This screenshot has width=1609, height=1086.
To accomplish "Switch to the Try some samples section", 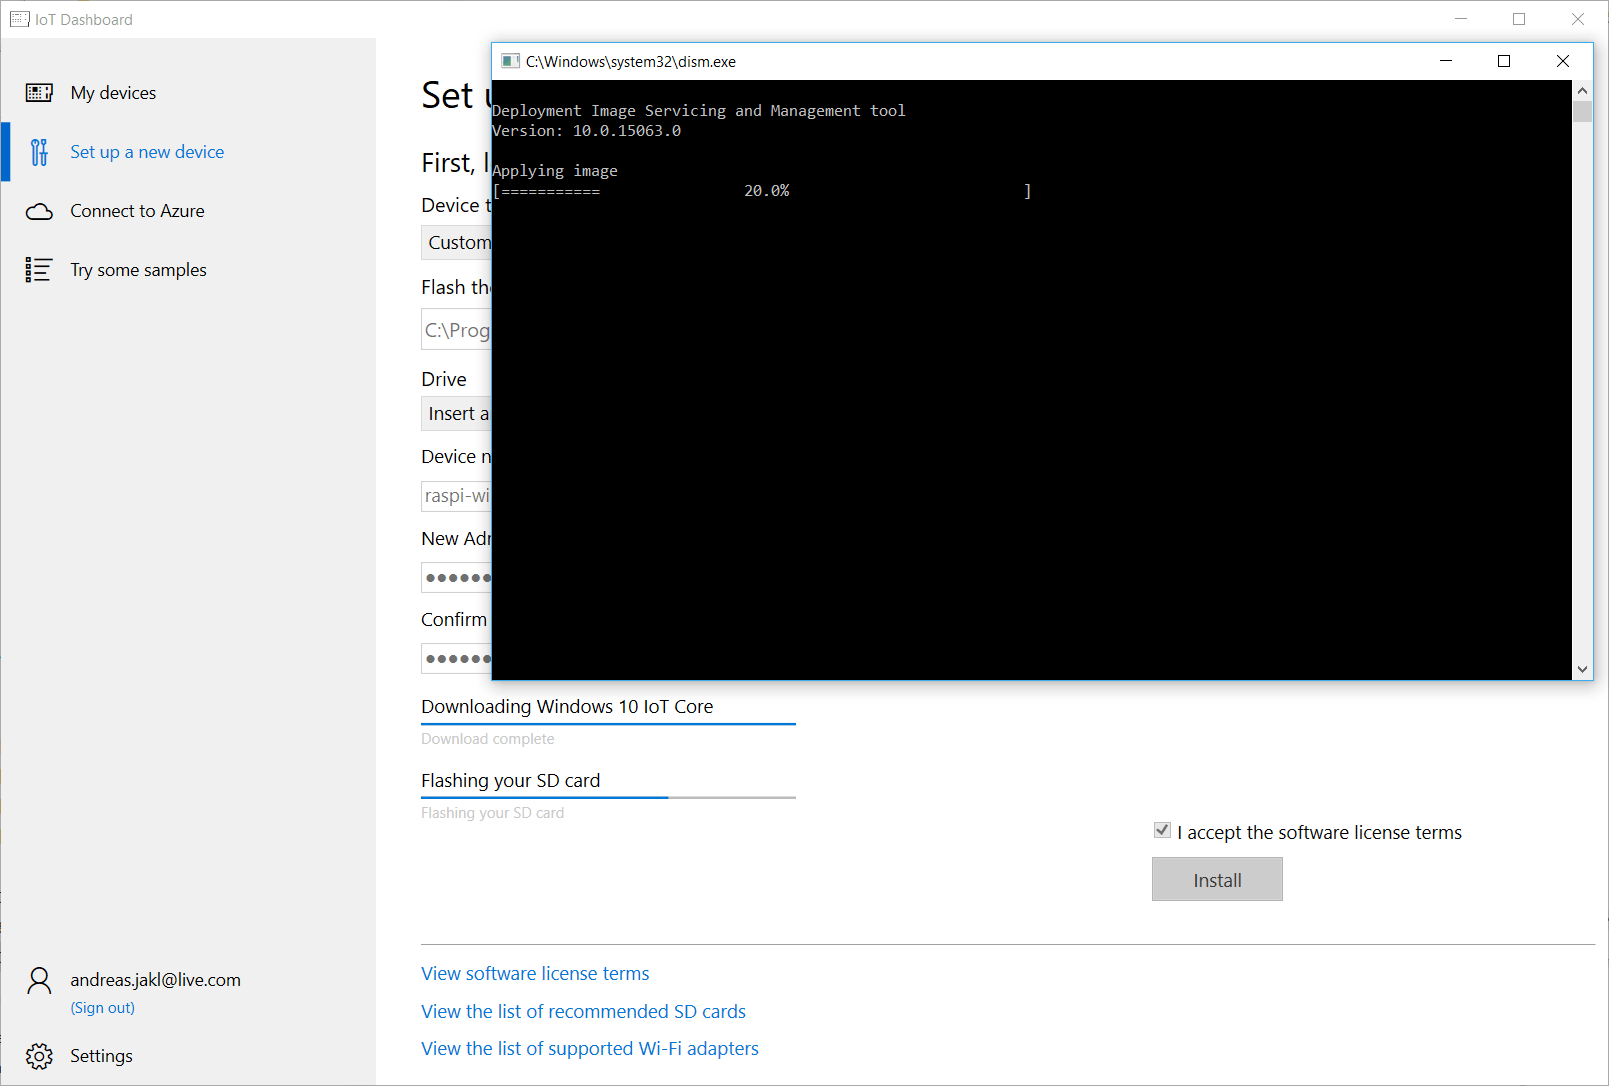I will [x=138, y=269].
